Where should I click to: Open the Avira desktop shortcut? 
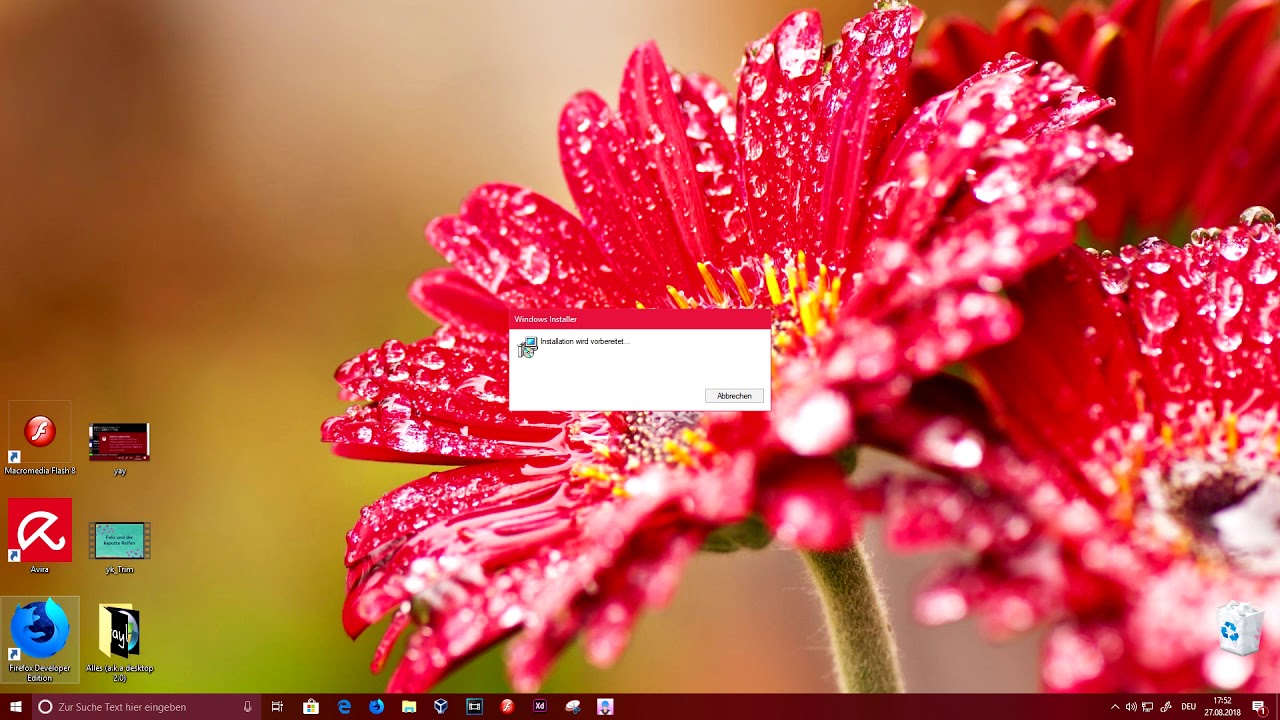point(40,537)
